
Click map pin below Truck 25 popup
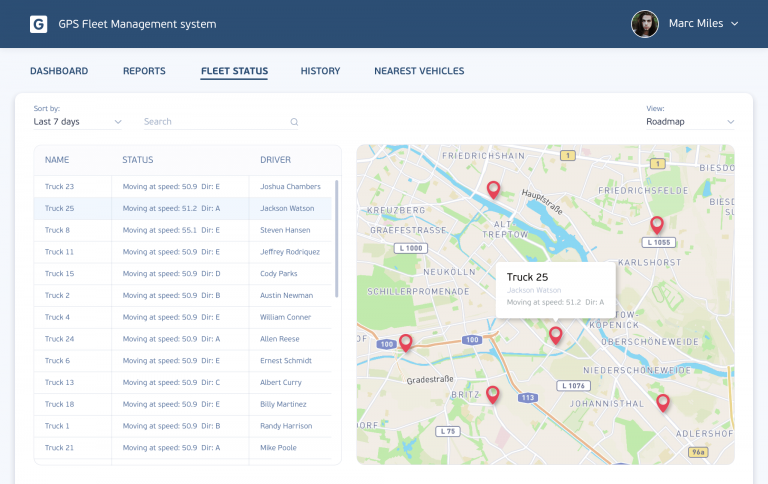pyautogui.click(x=556, y=335)
